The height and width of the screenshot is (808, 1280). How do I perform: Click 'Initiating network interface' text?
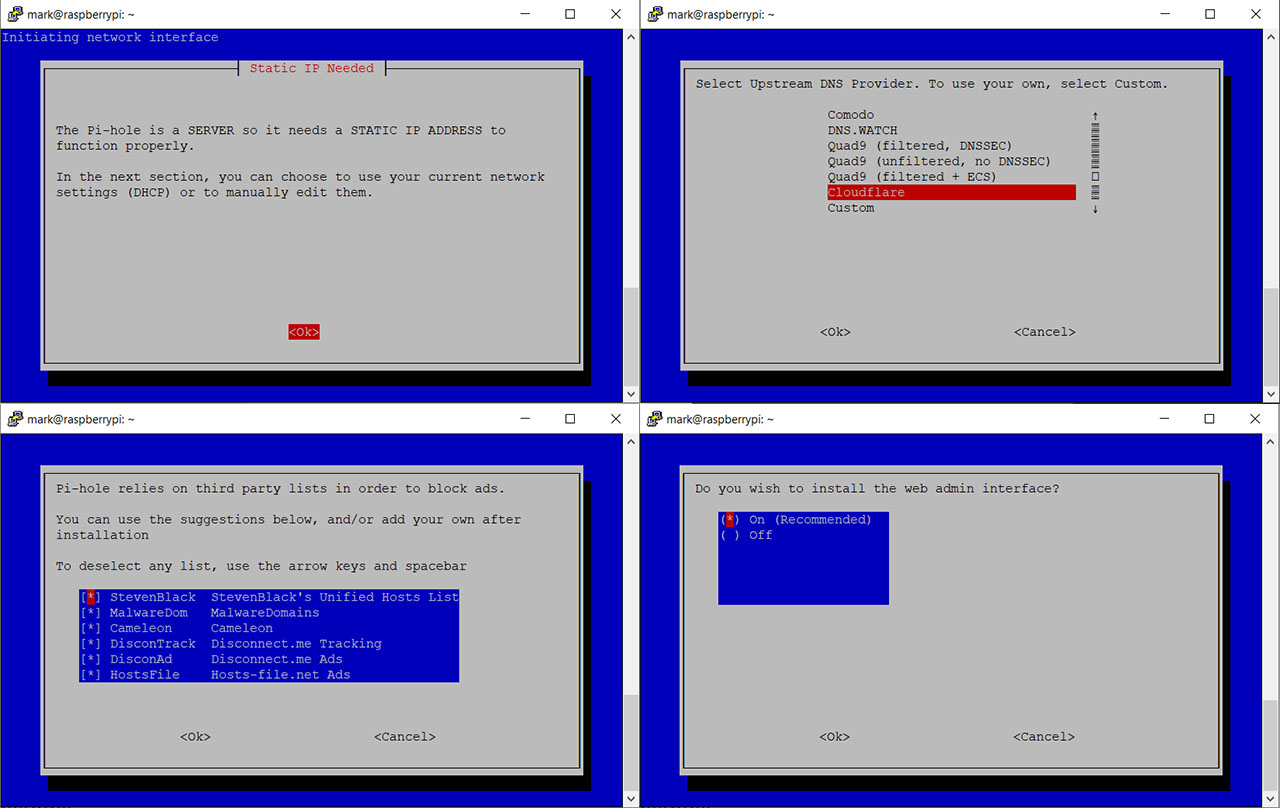[x=110, y=37]
